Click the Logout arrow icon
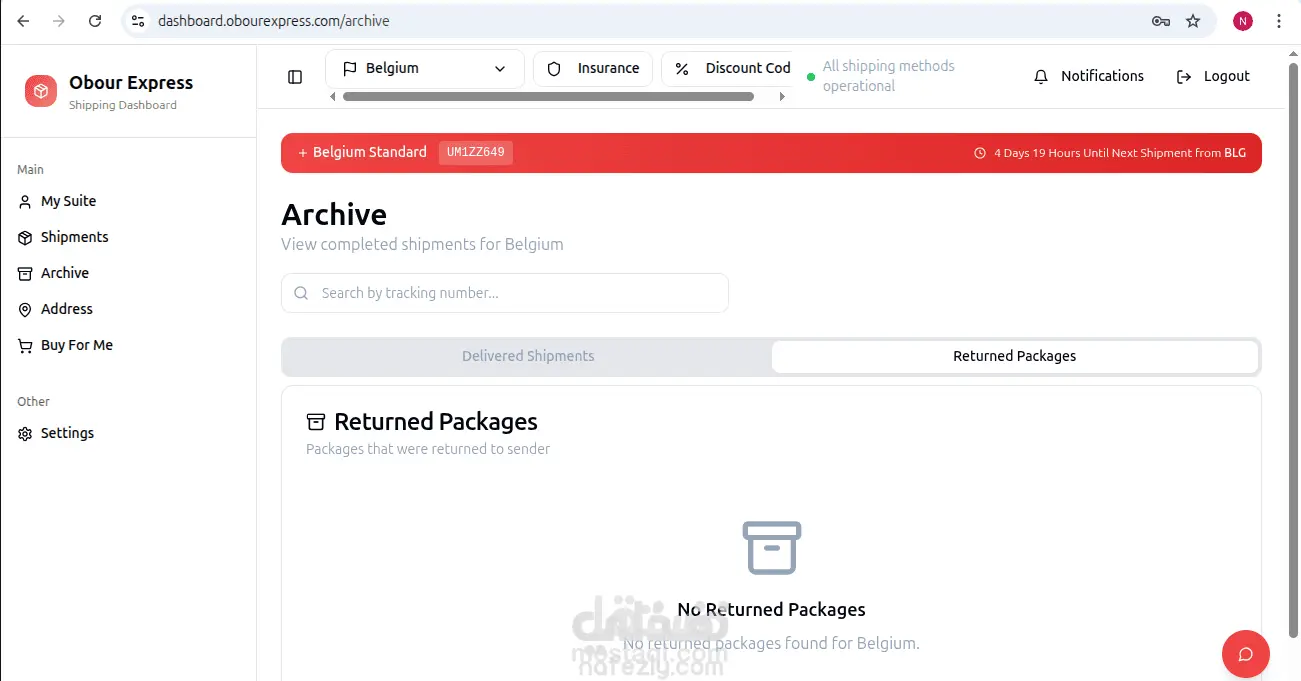This screenshot has height=681, width=1301. click(1184, 77)
